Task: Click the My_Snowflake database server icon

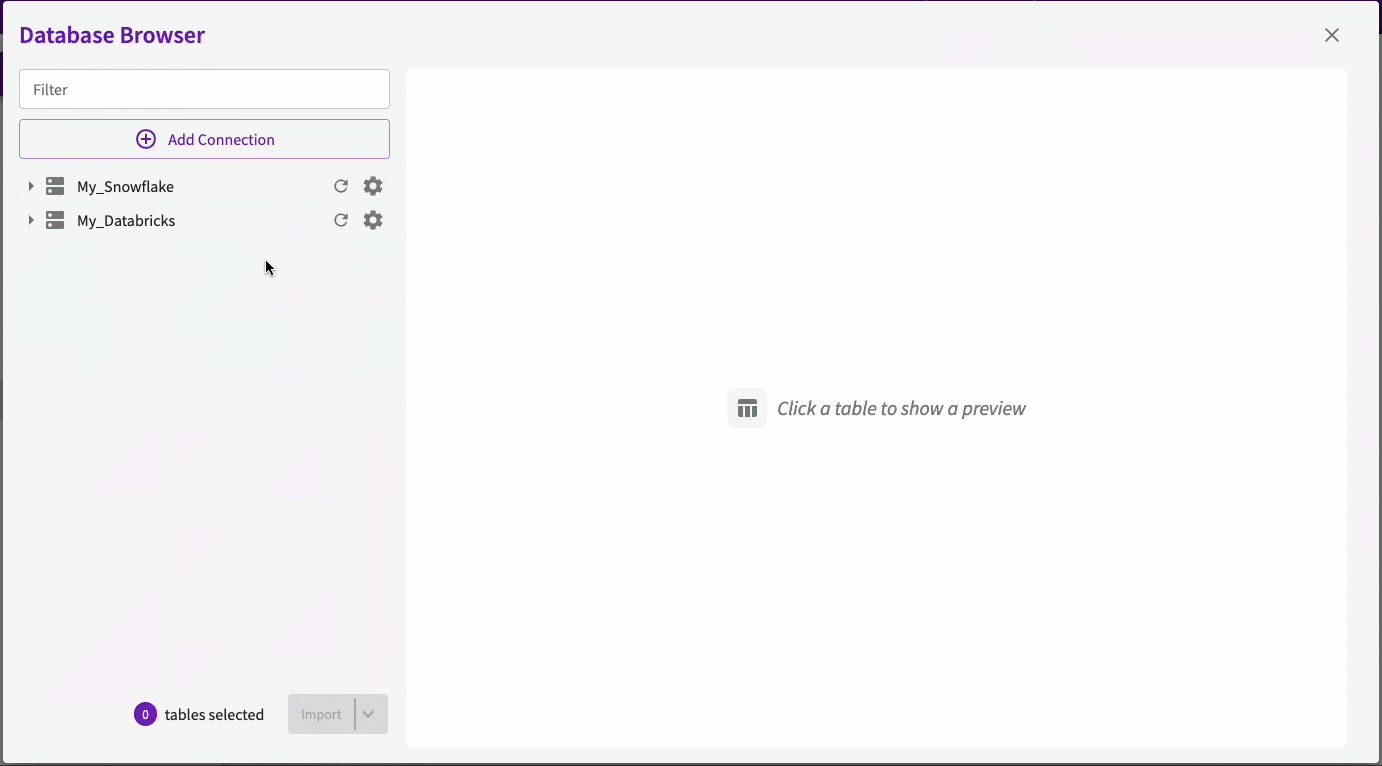Action: point(56,186)
